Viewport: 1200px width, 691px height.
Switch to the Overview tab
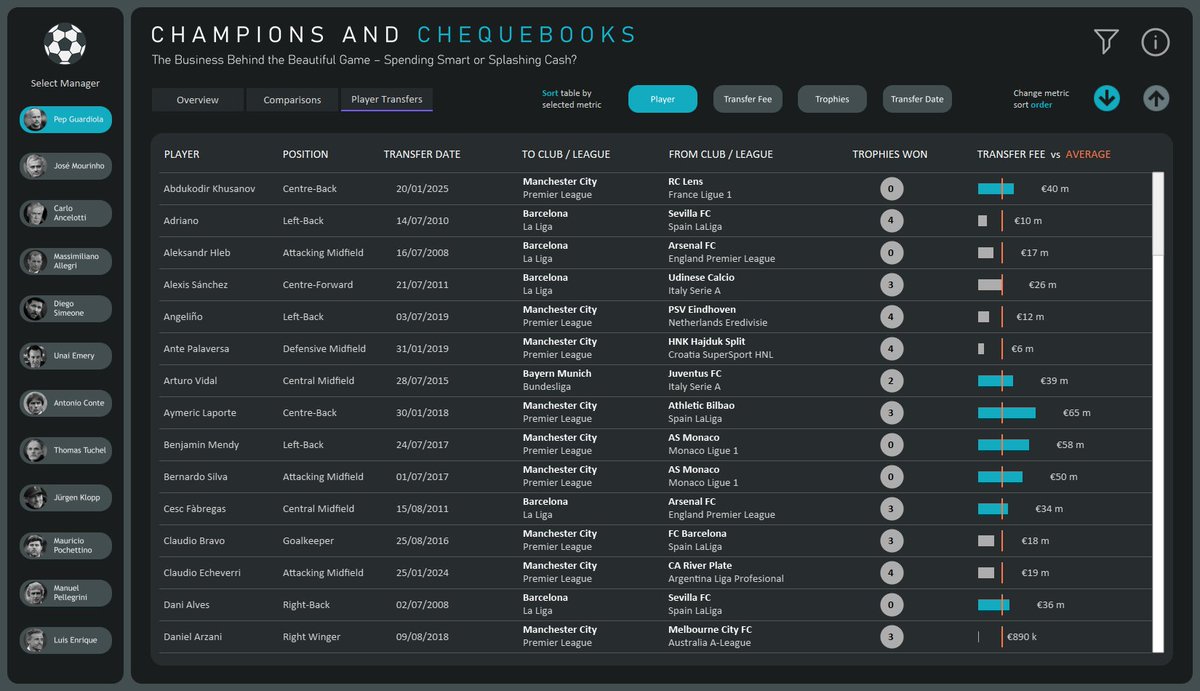(198, 100)
